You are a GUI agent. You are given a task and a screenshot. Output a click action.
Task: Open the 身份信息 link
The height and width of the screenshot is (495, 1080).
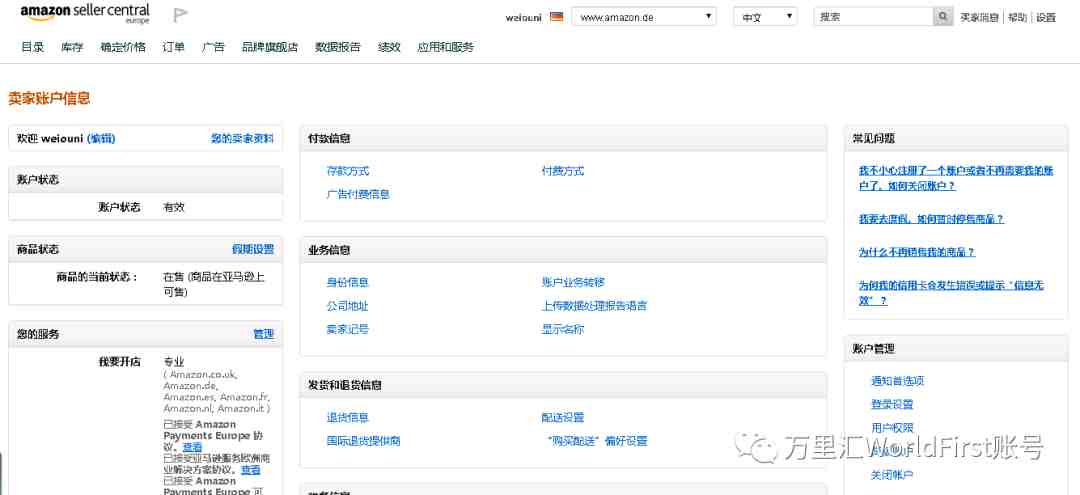348,282
